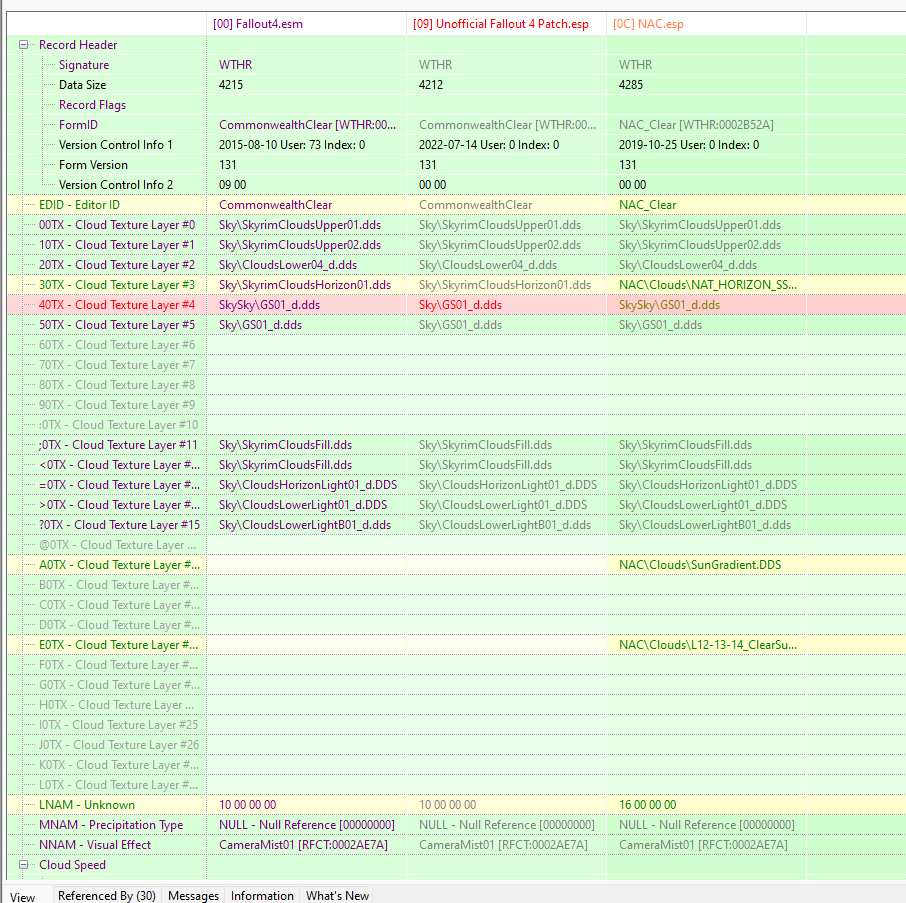Click Fallout4.esm Sky\CloudsLowerLightB01_d.dds cell

point(305,525)
